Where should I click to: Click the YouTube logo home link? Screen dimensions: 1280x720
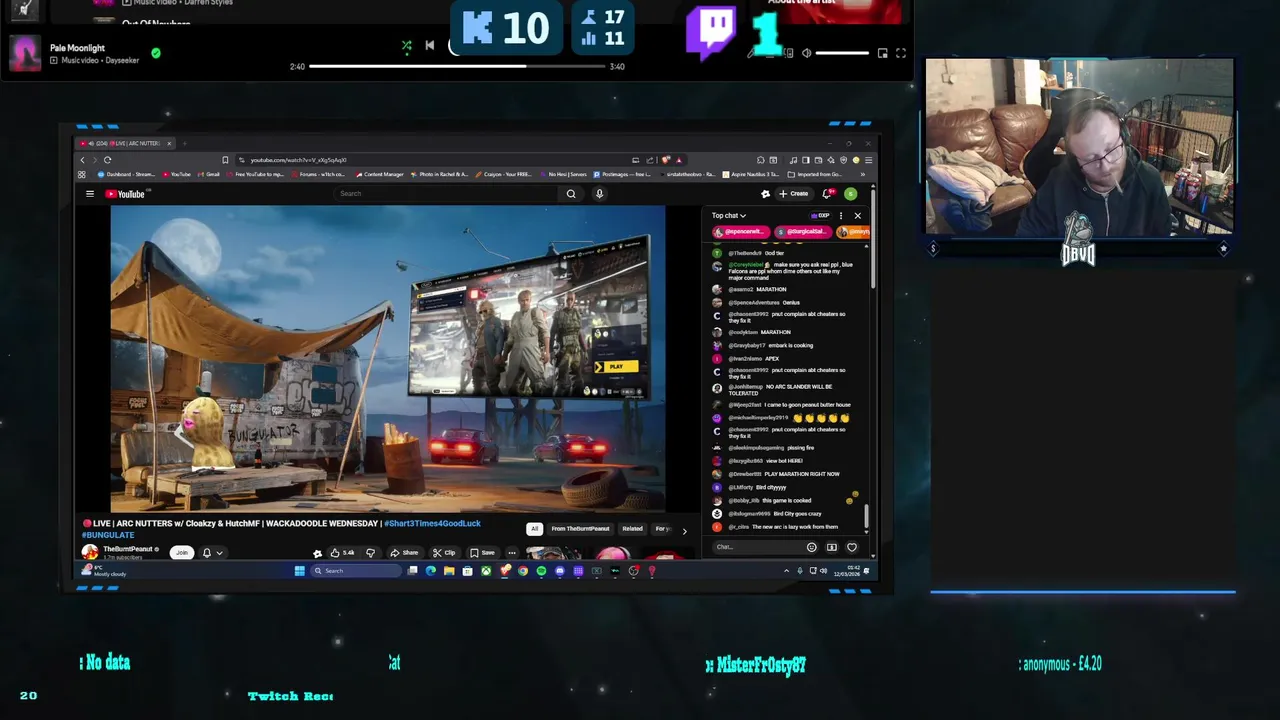tap(125, 194)
